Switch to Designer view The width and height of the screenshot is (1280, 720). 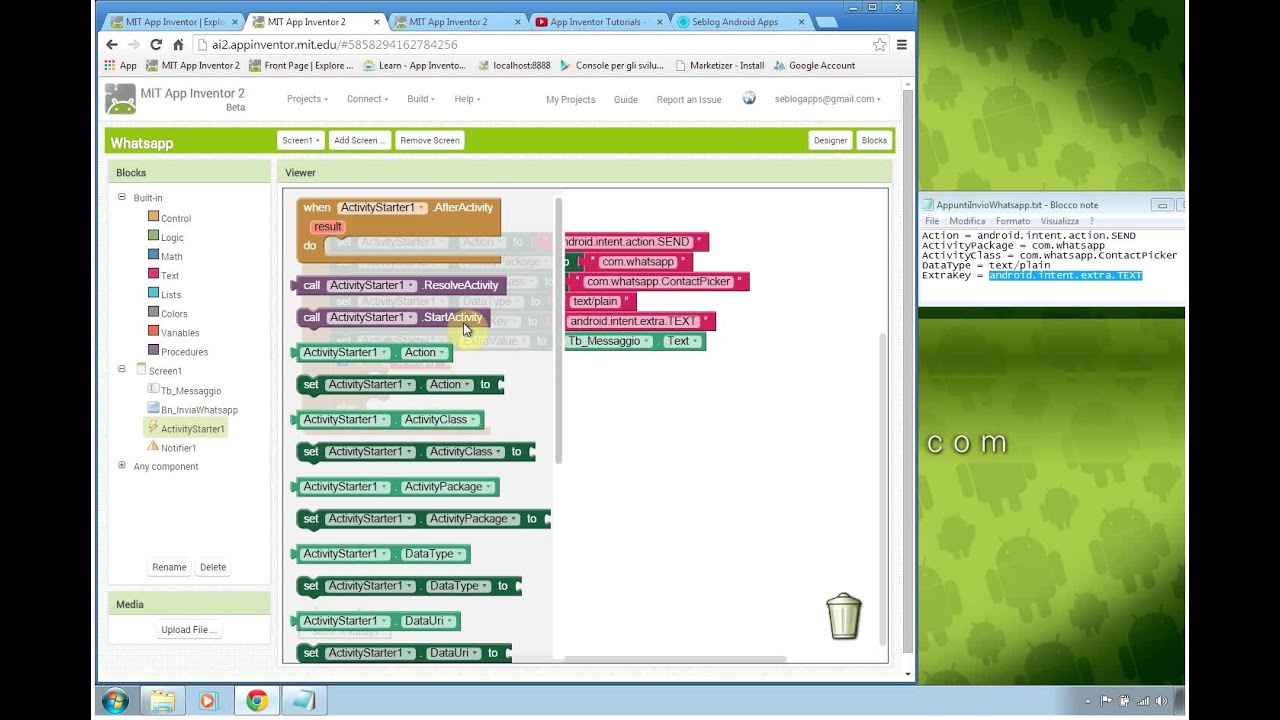coord(830,140)
